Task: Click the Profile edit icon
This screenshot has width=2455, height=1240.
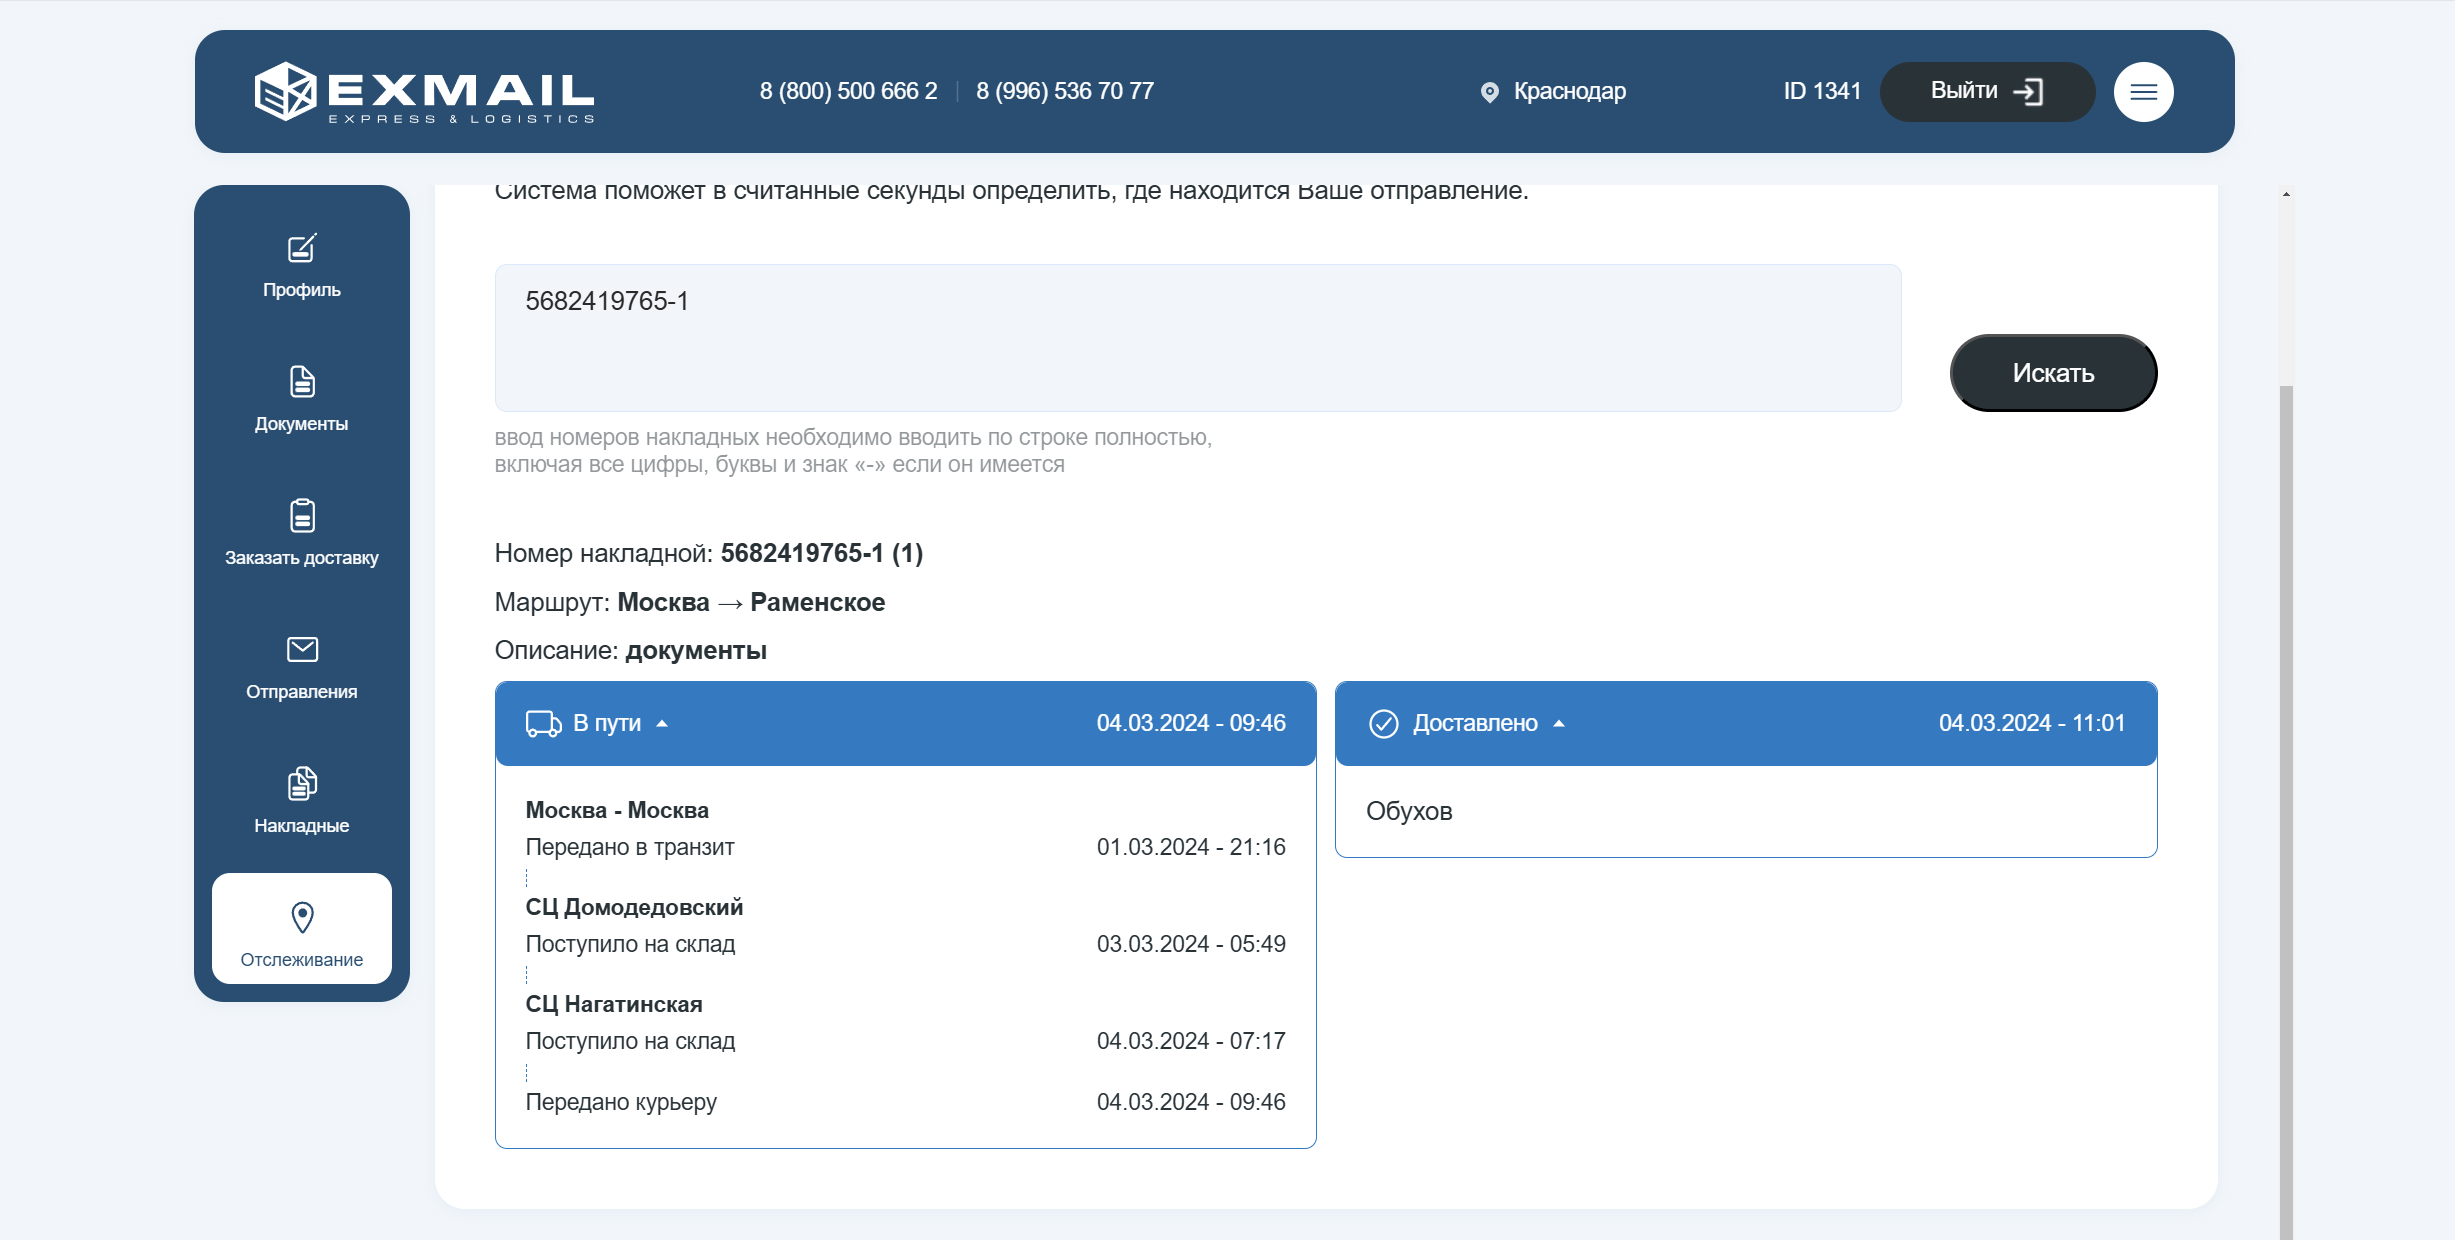Action: pos(302,248)
